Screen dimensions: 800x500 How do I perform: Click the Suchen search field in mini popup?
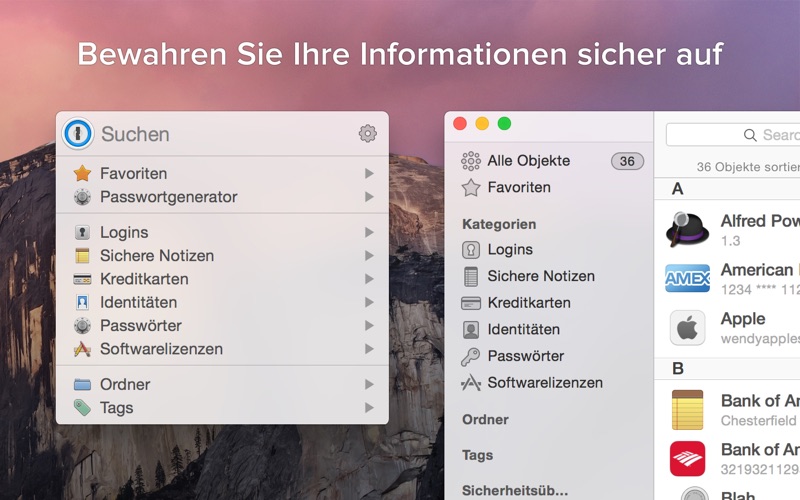click(x=220, y=134)
